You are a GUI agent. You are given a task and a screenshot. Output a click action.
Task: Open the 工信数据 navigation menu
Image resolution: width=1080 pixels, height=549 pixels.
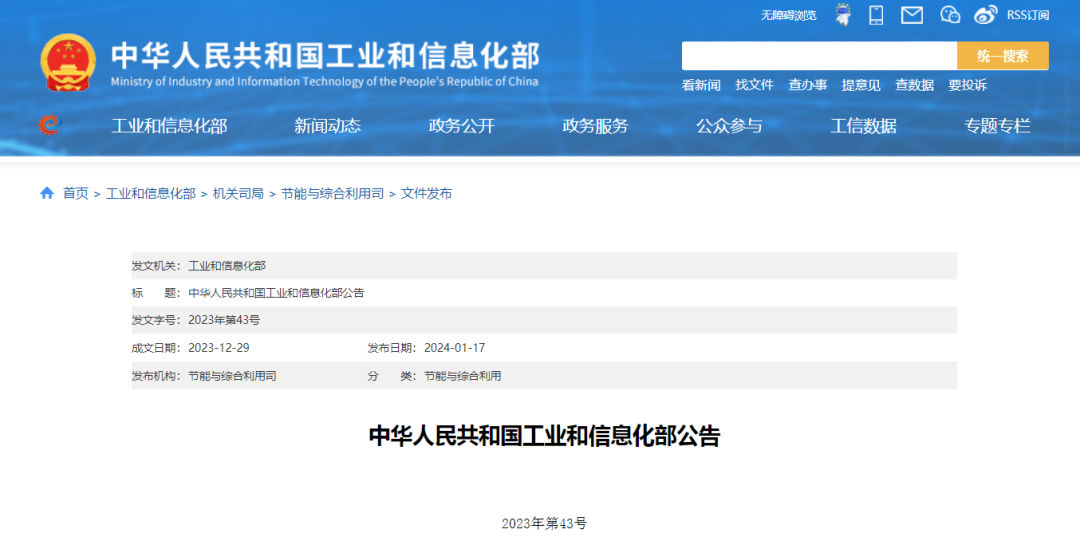point(863,125)
